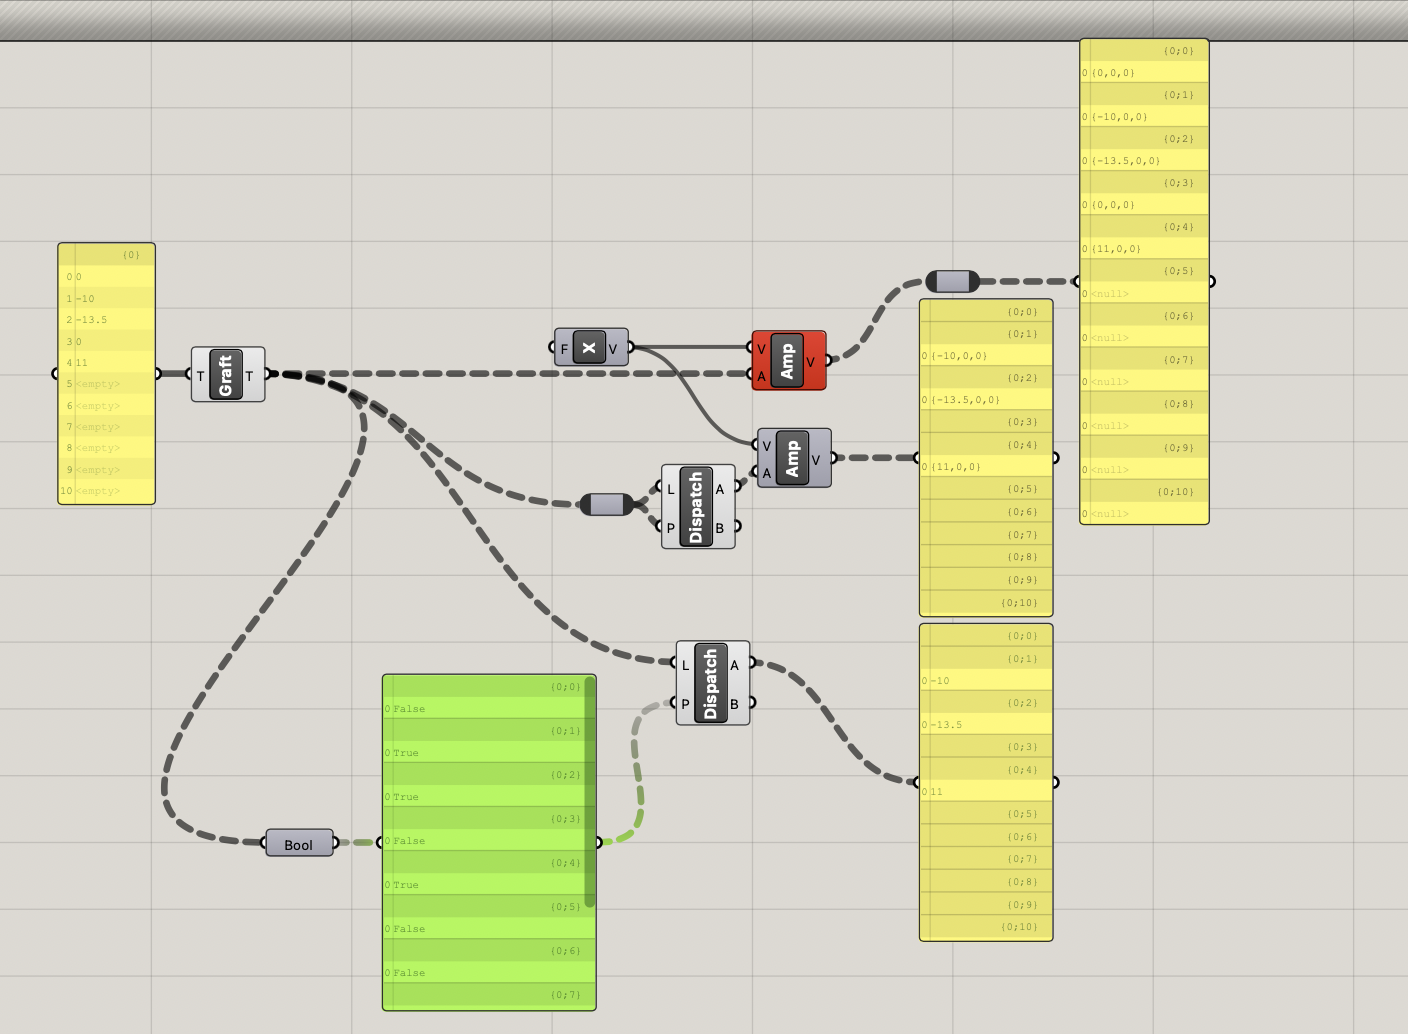Click the green boolean panel scrollbar

point(590,792)
